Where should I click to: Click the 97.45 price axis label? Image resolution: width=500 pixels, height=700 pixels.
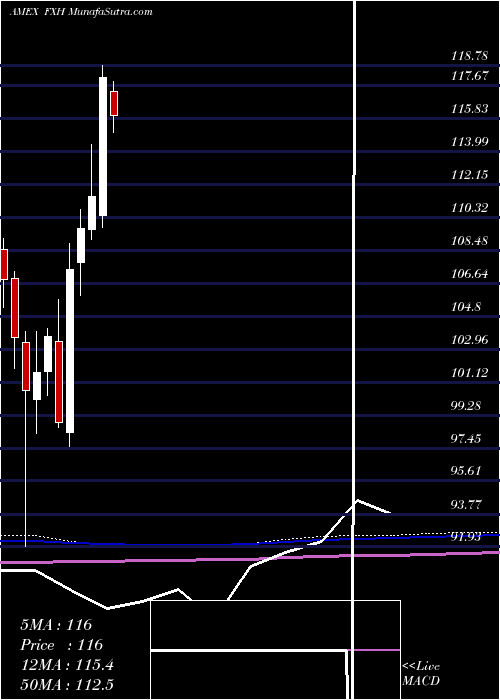(x=466, y=439)
